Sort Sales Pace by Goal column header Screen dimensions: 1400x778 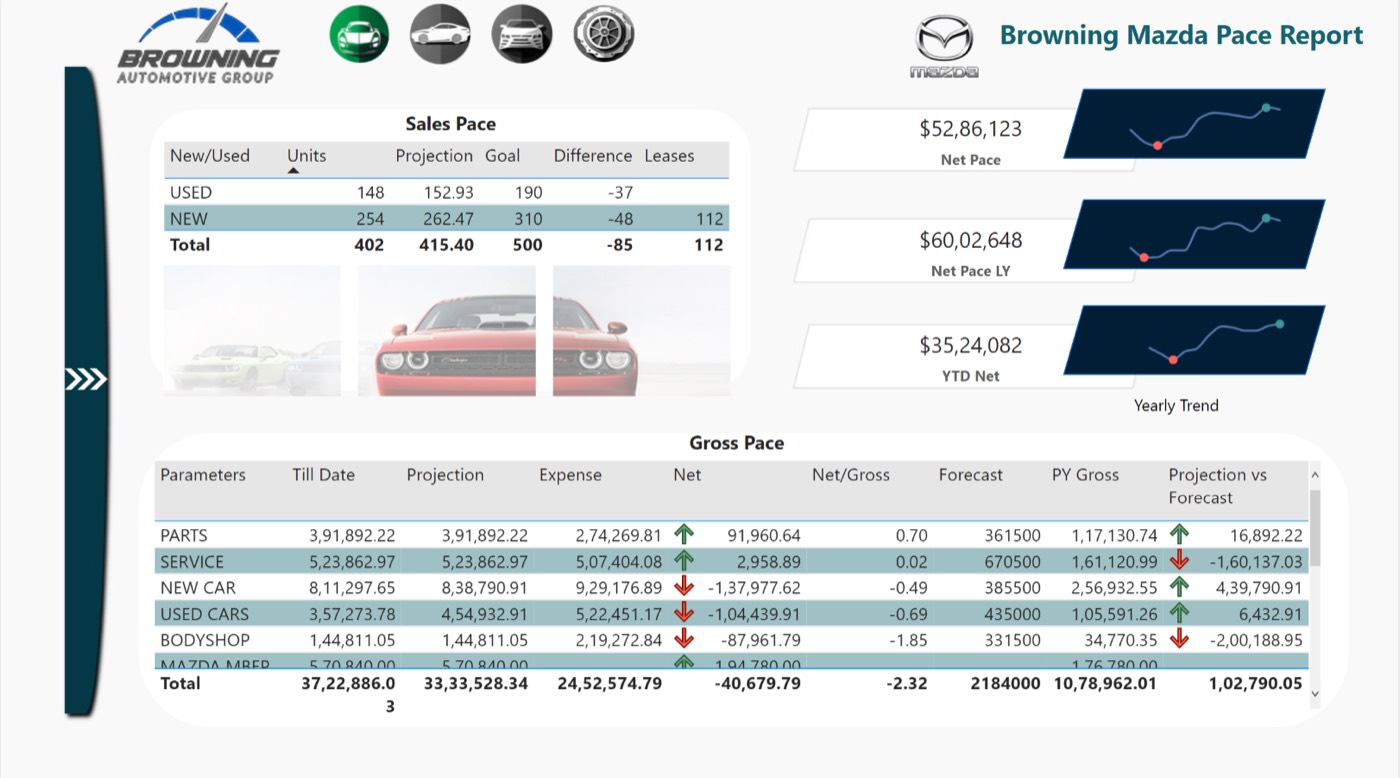tap(503, 156)
